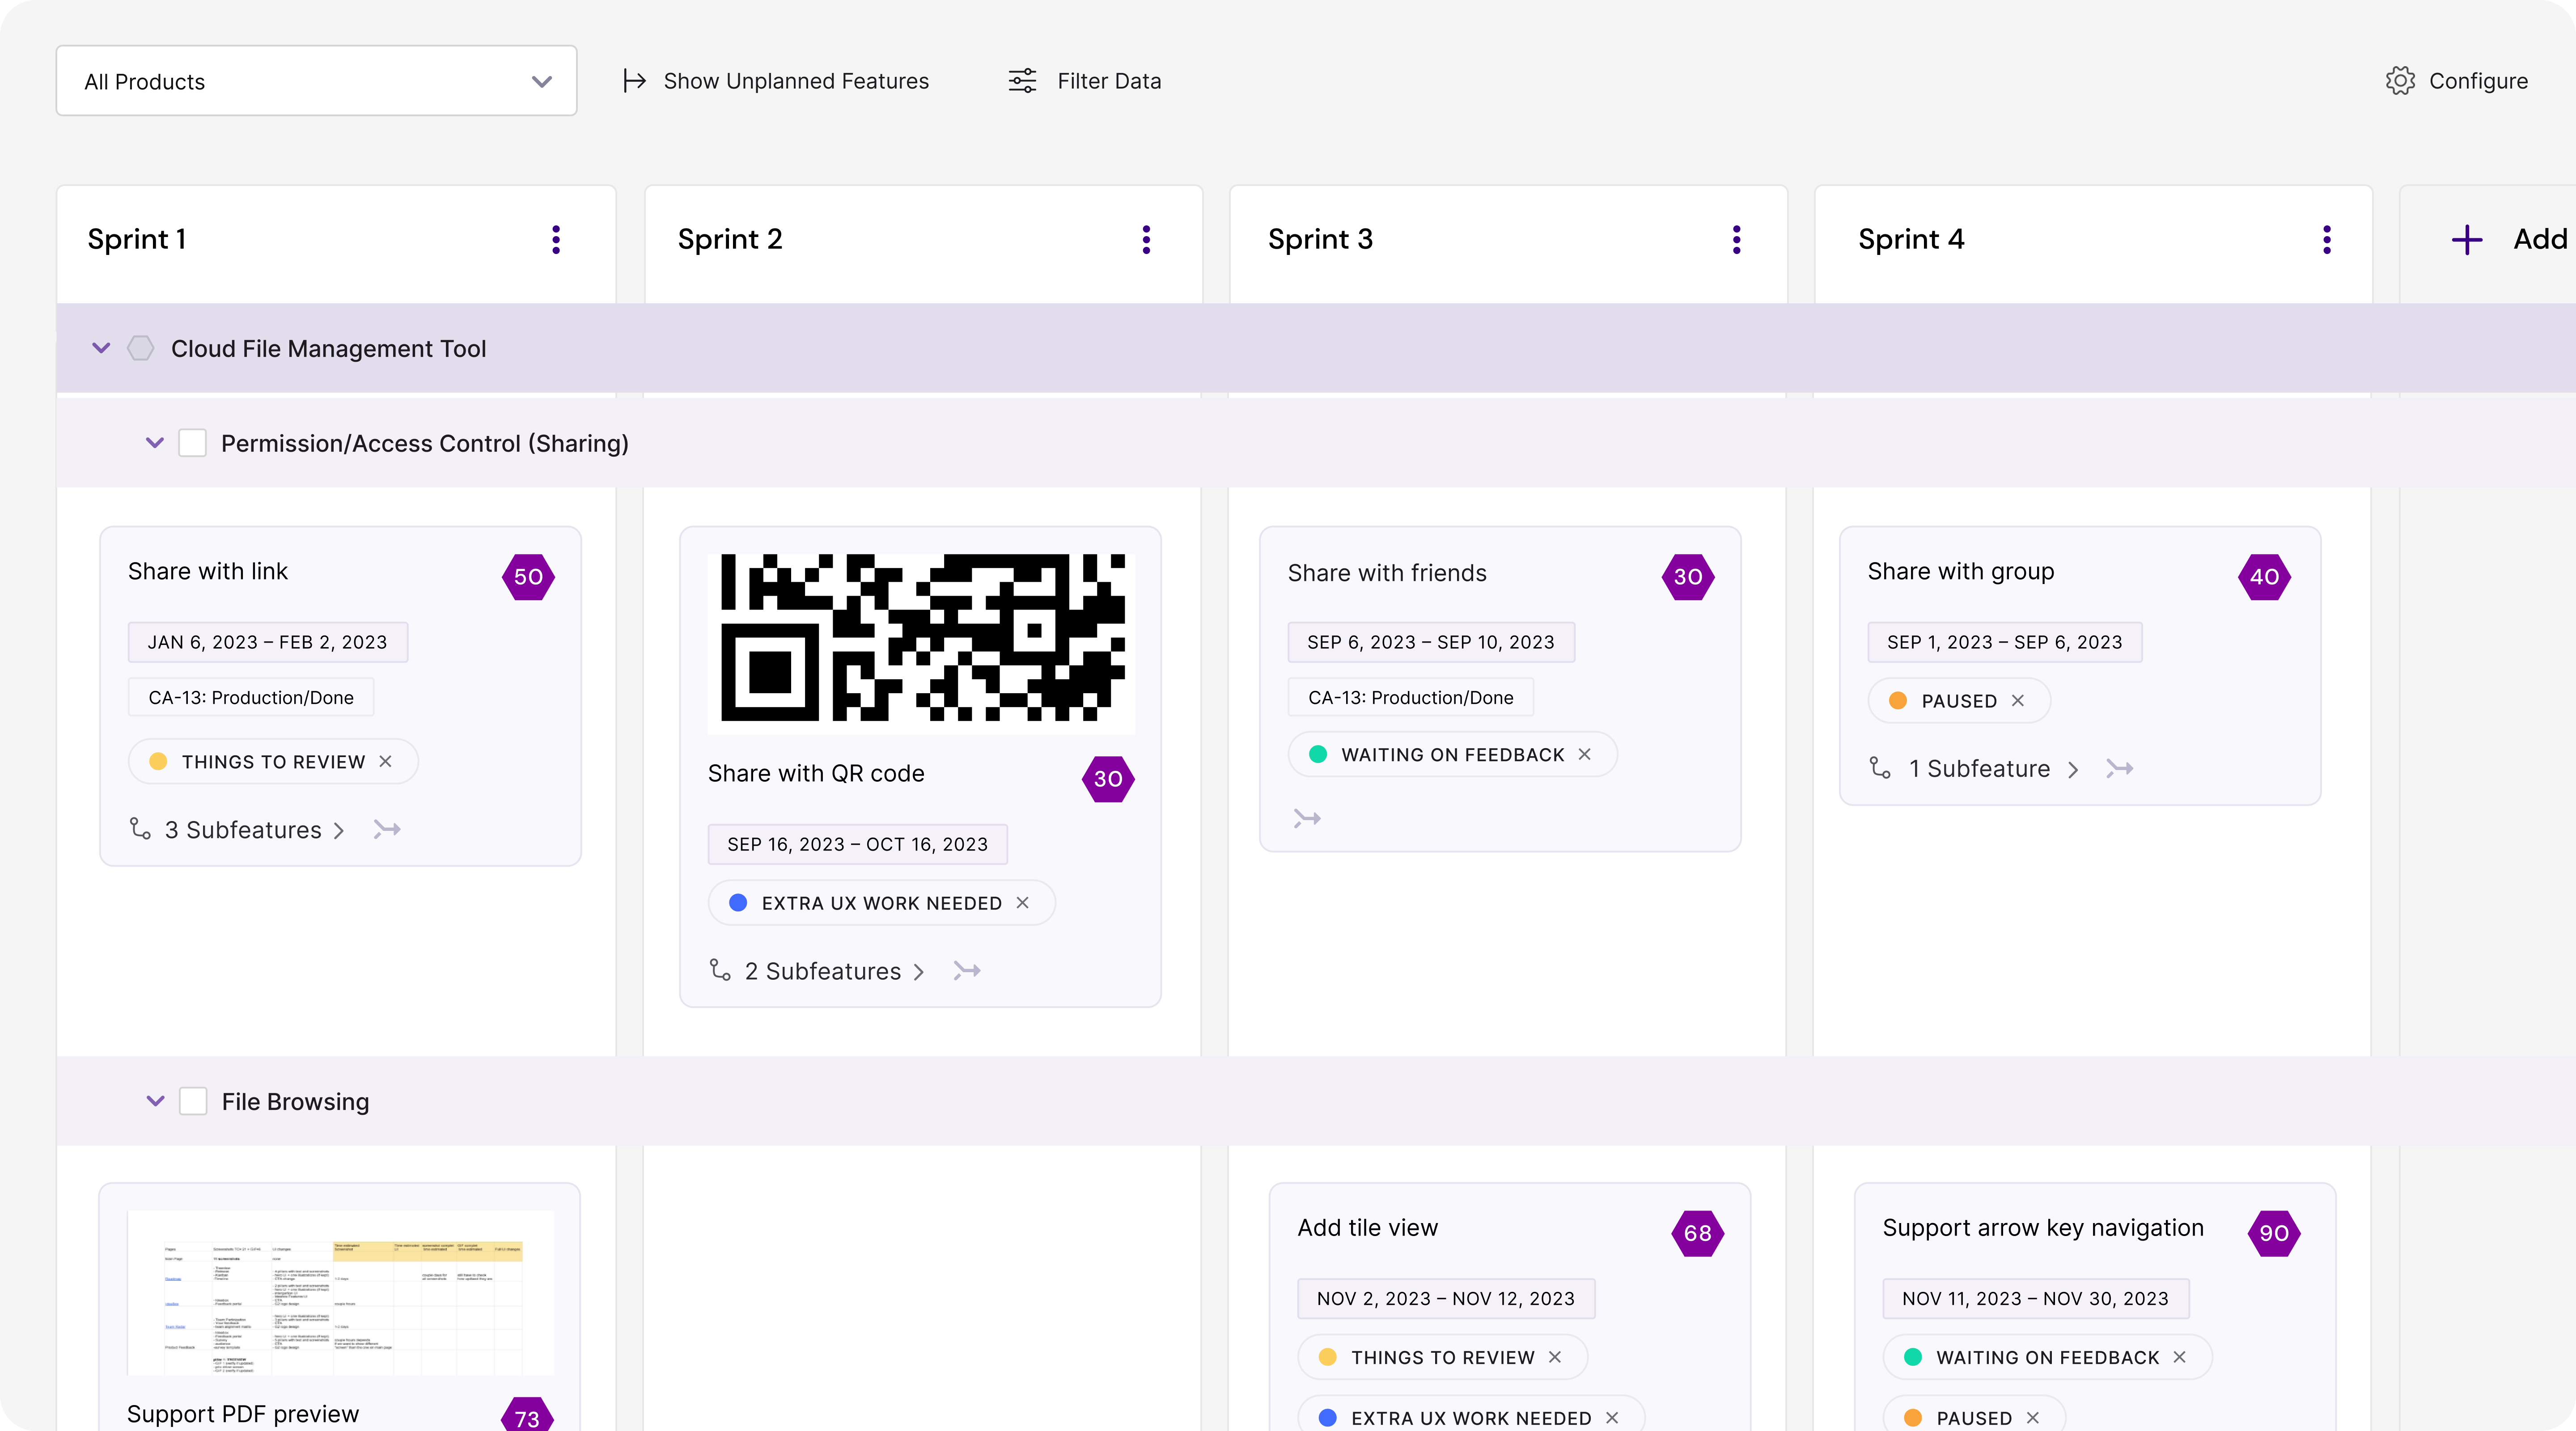
Task: Click the Show Unplanned Features arrow icon
Action: [634, 81]
